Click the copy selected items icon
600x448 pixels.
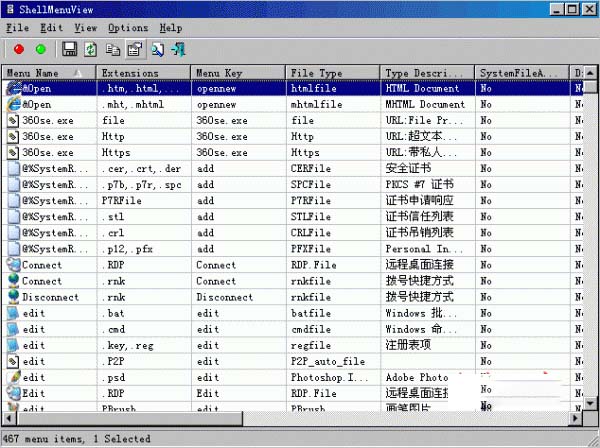click(x=113, y=50)
